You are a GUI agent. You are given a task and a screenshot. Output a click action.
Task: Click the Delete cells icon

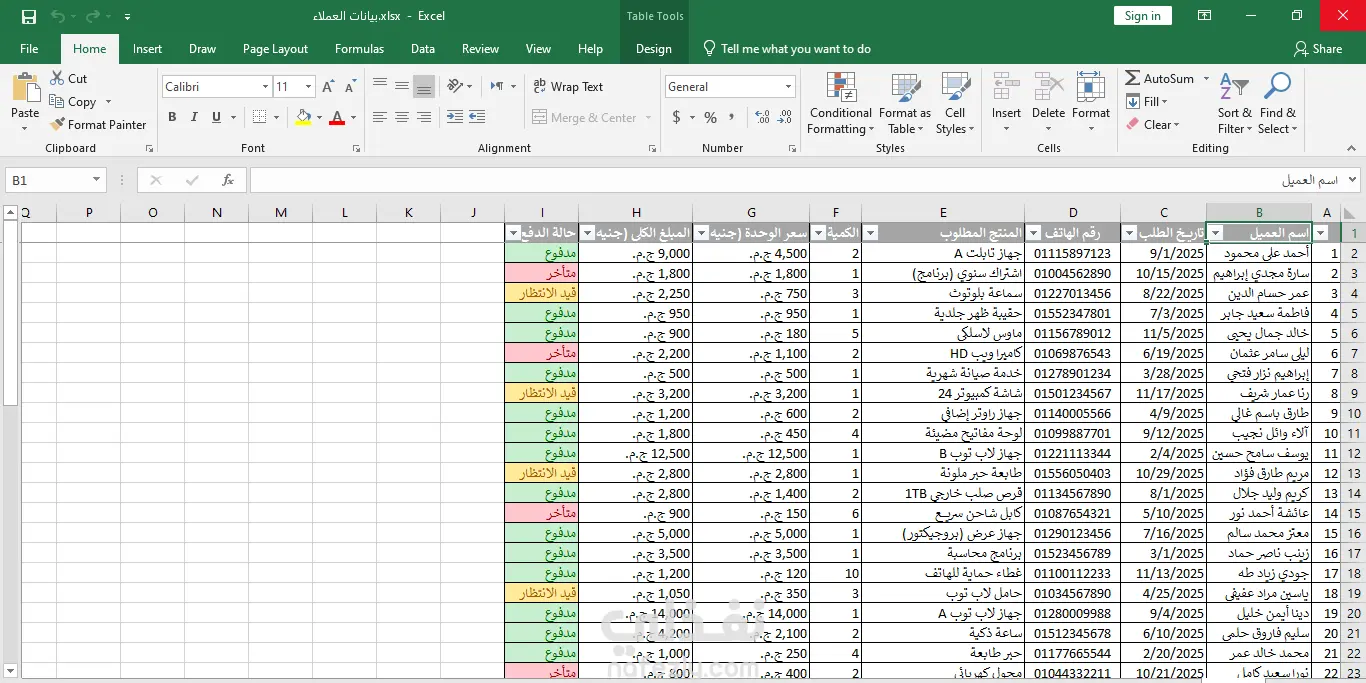pyautogui.click(x=1048, y=87)
